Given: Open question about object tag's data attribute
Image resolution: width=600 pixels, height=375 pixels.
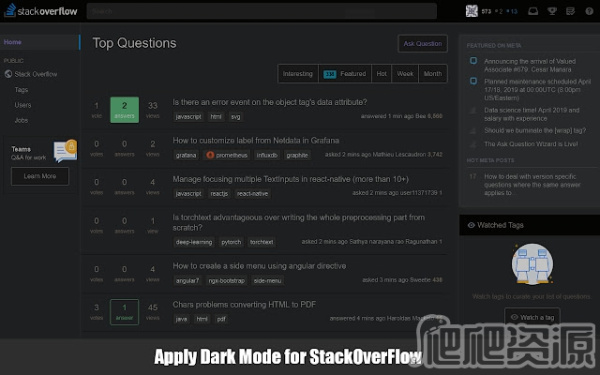Looking at the screenshot, I should tap(269, 102).
